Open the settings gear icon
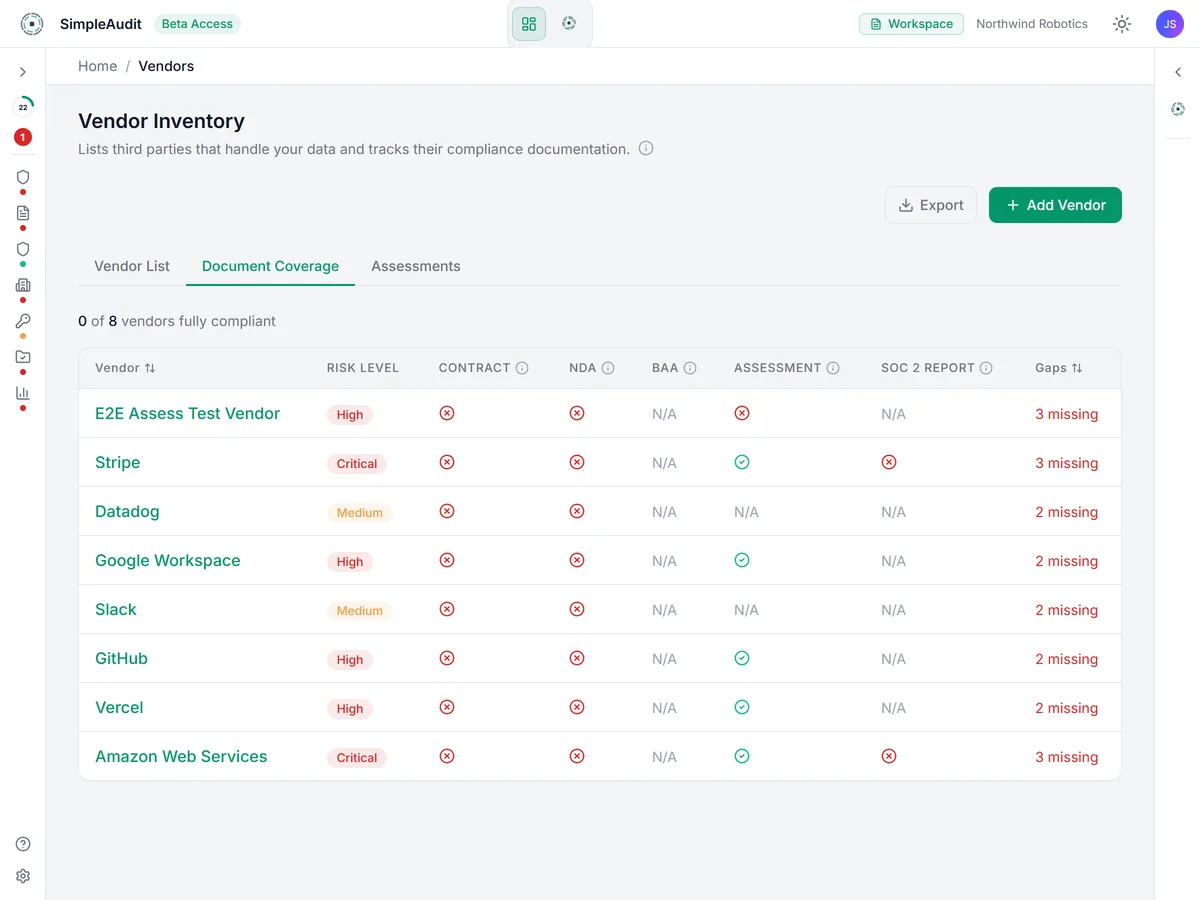 23,876
